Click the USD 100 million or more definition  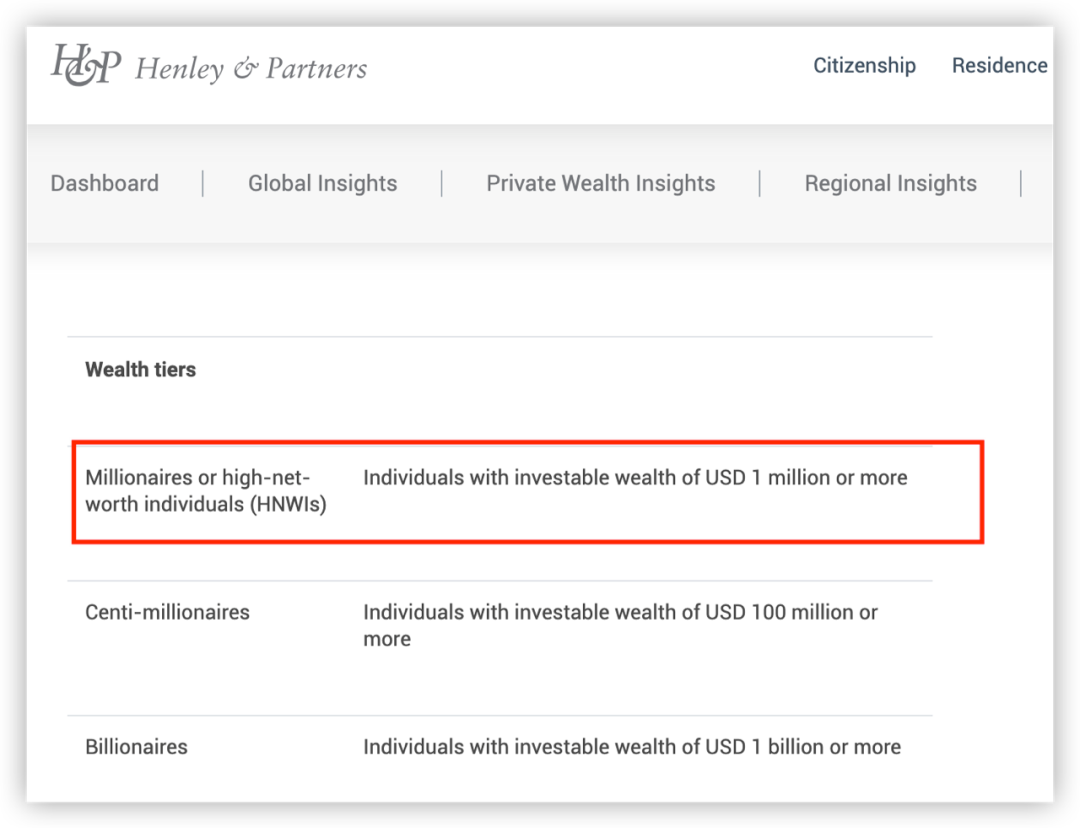click(x=621, y=625)
